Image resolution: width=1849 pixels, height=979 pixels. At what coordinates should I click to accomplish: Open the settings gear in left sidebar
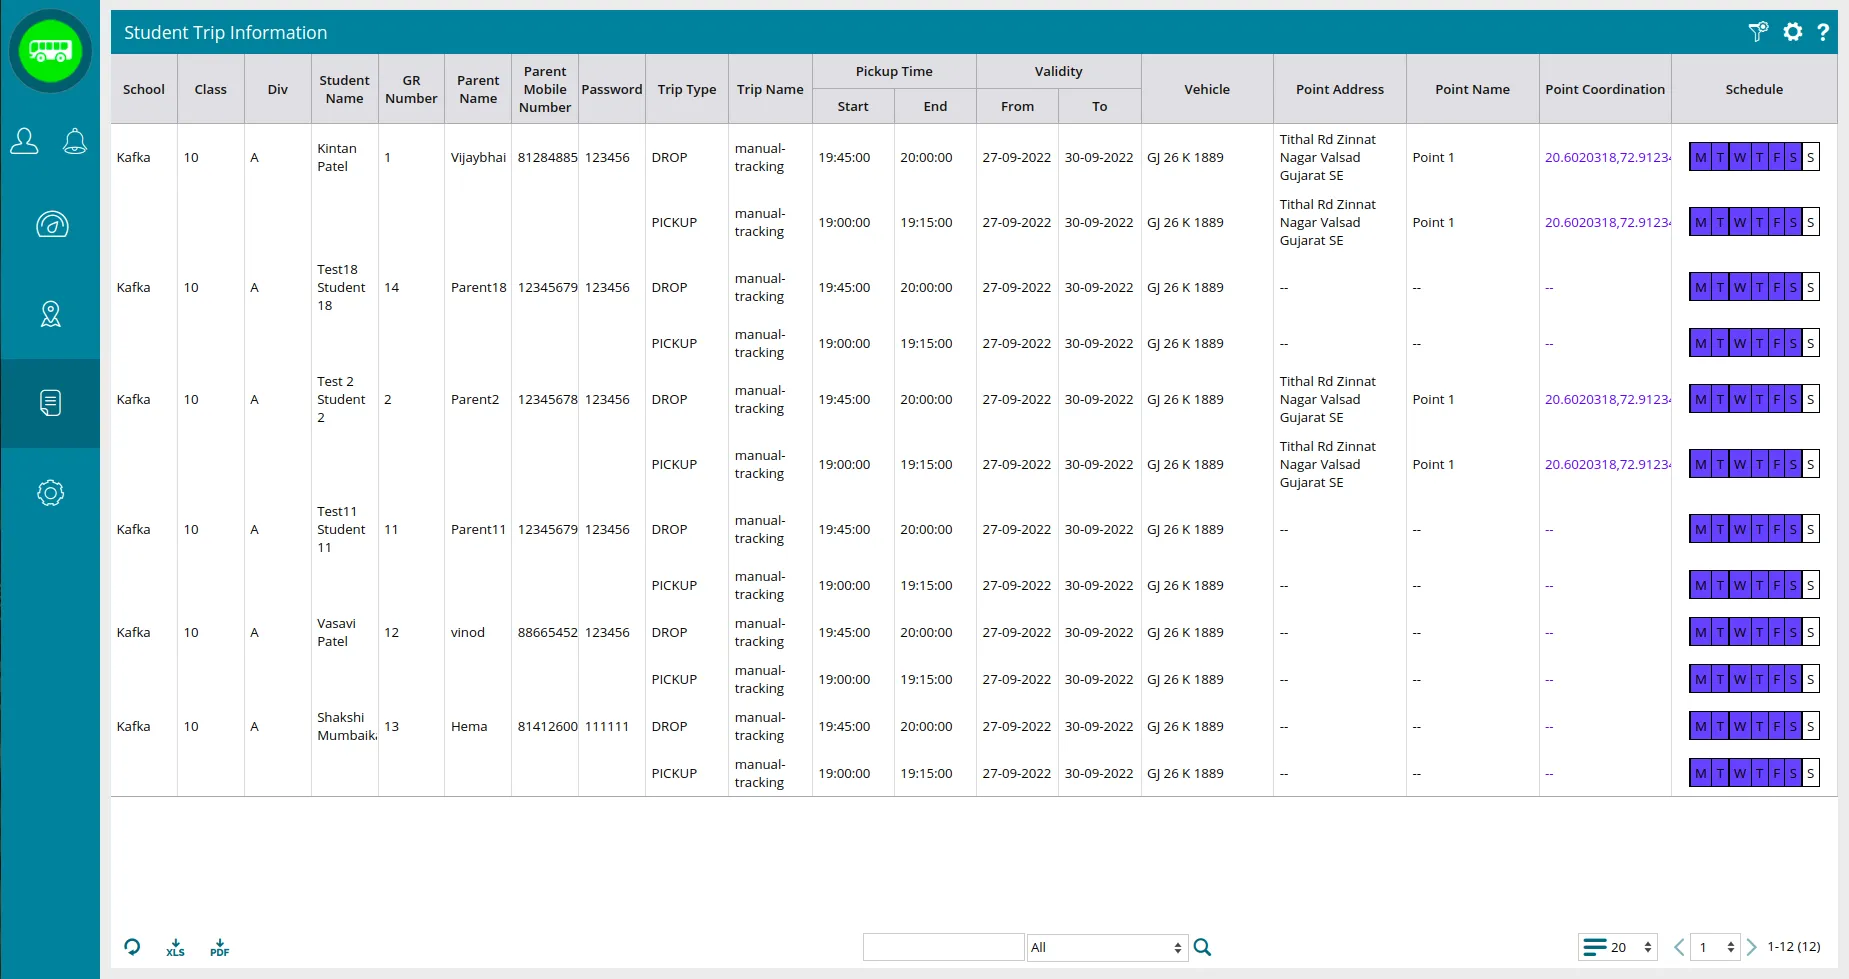[50, 493]
